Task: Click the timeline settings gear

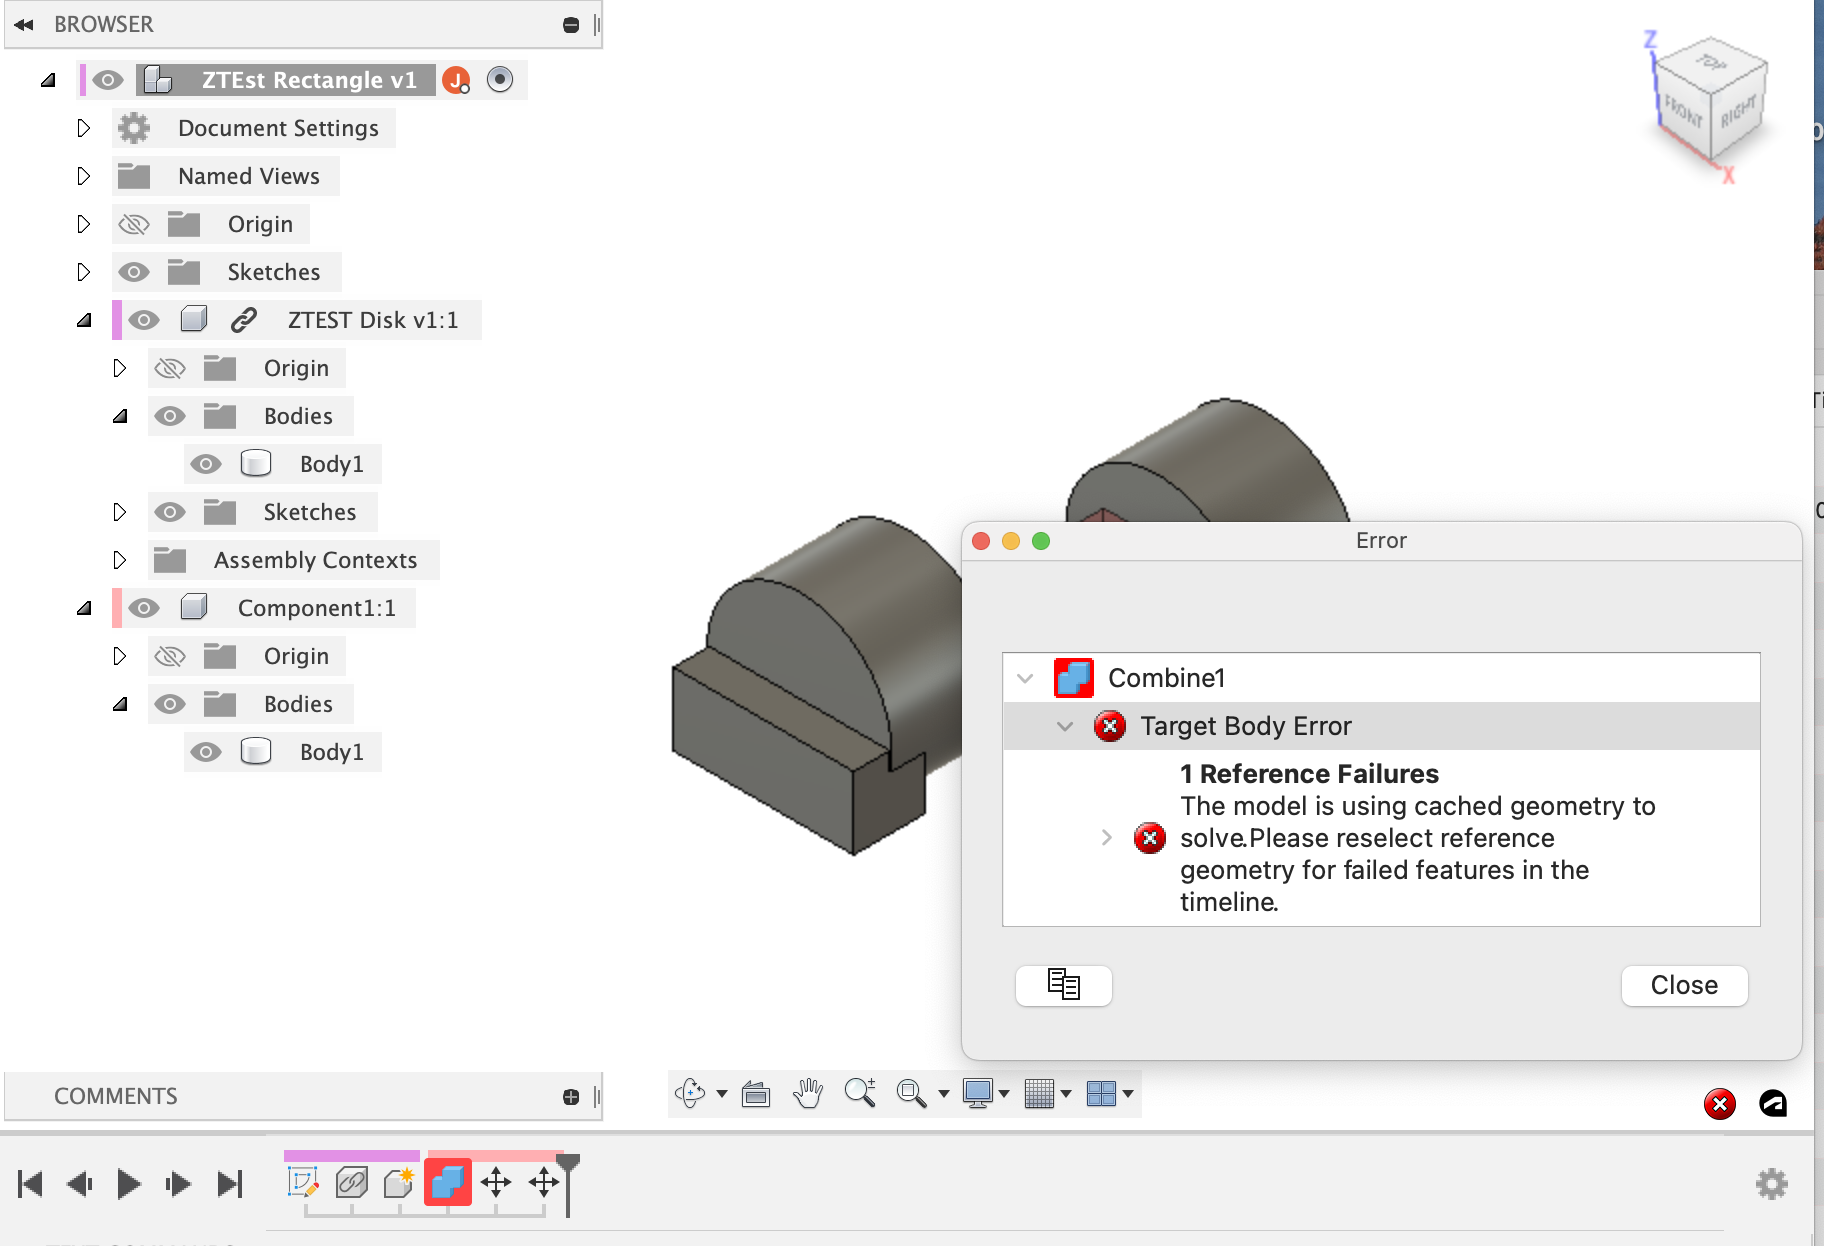Action: (1771, 1183)
